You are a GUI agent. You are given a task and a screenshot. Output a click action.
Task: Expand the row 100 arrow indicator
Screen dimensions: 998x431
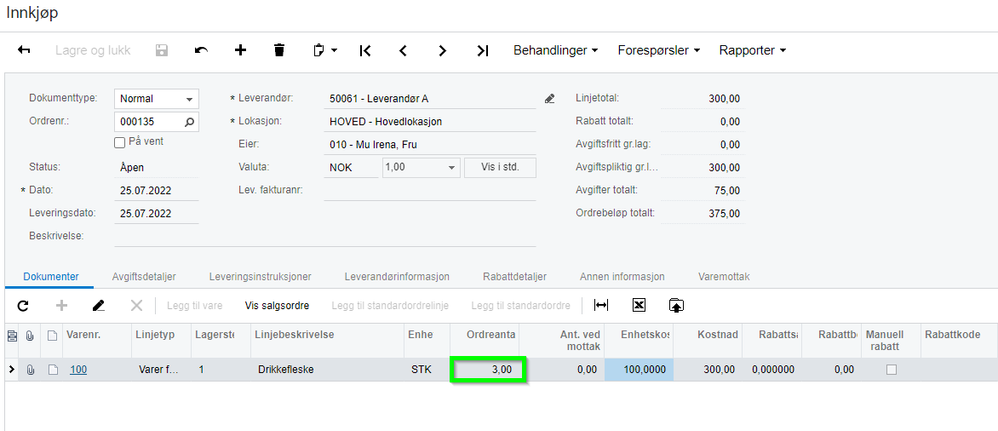click(x=12, y=369)
